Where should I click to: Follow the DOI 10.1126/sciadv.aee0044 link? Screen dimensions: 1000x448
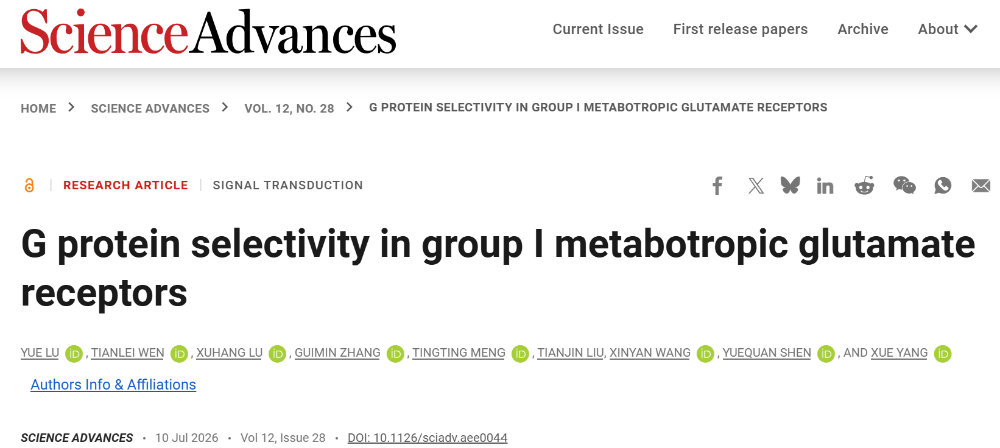coord(427,438)
